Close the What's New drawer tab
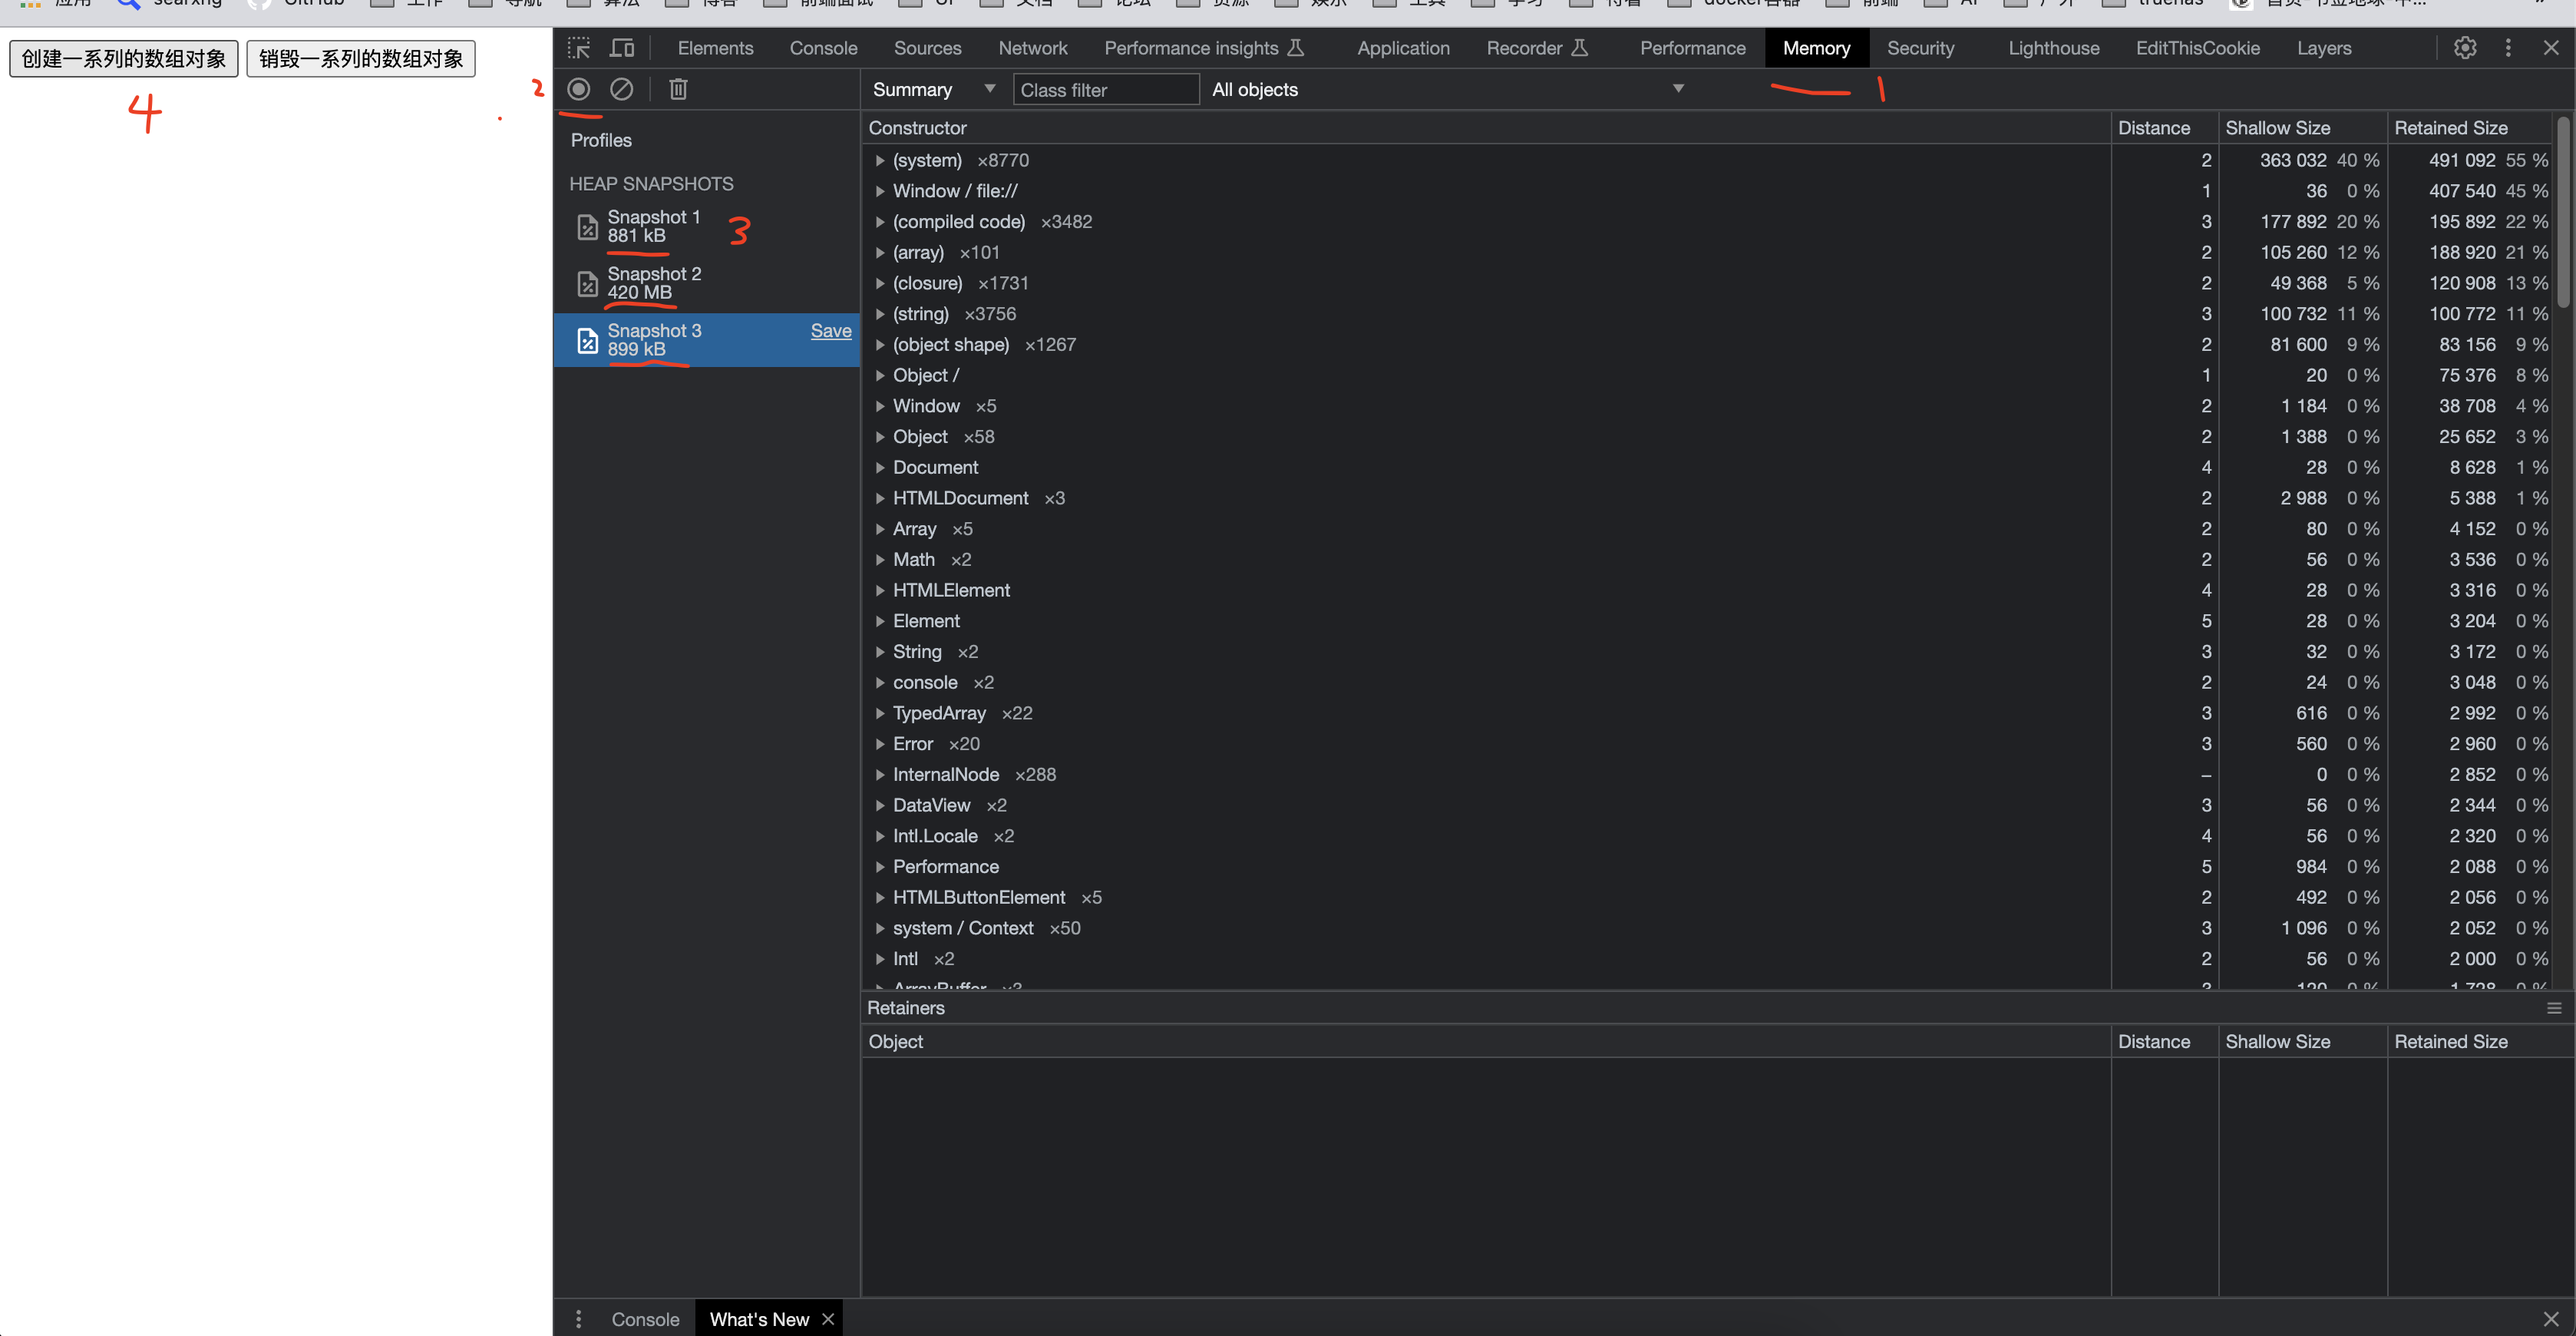Image resolution: width=2576 pixels, height=1336 pixels. coord(828,1319)
